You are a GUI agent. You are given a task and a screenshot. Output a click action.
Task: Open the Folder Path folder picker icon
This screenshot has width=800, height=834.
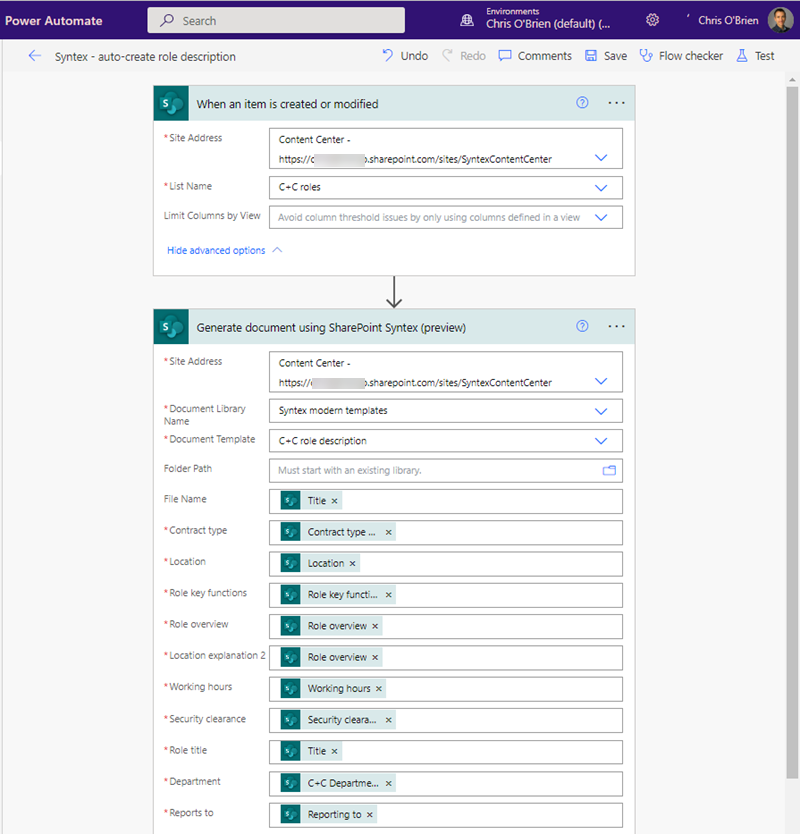pyautogui.click(x=609, y=470)
